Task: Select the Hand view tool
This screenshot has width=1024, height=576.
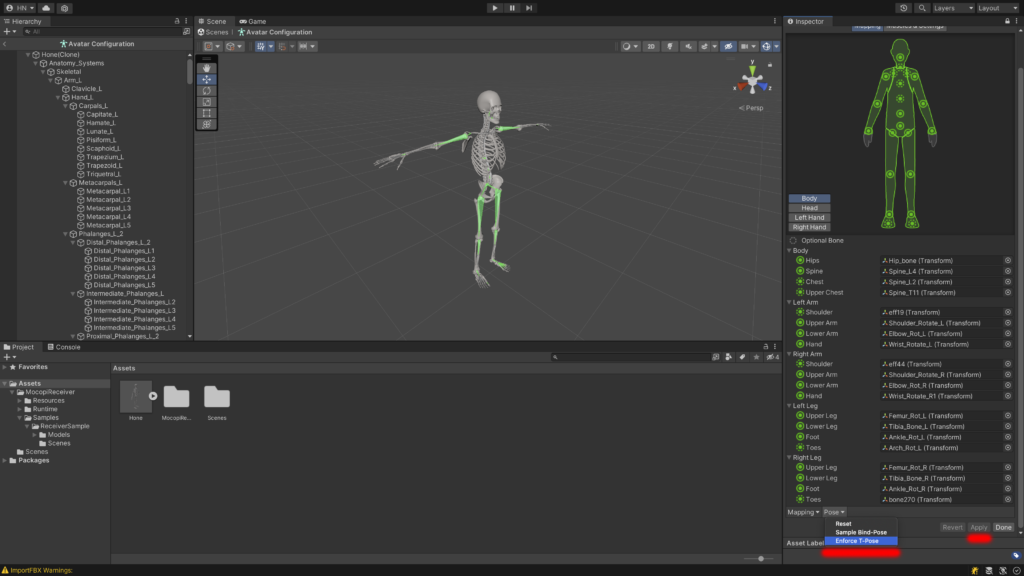Action: pyautogui.click(x=207, y=69)
